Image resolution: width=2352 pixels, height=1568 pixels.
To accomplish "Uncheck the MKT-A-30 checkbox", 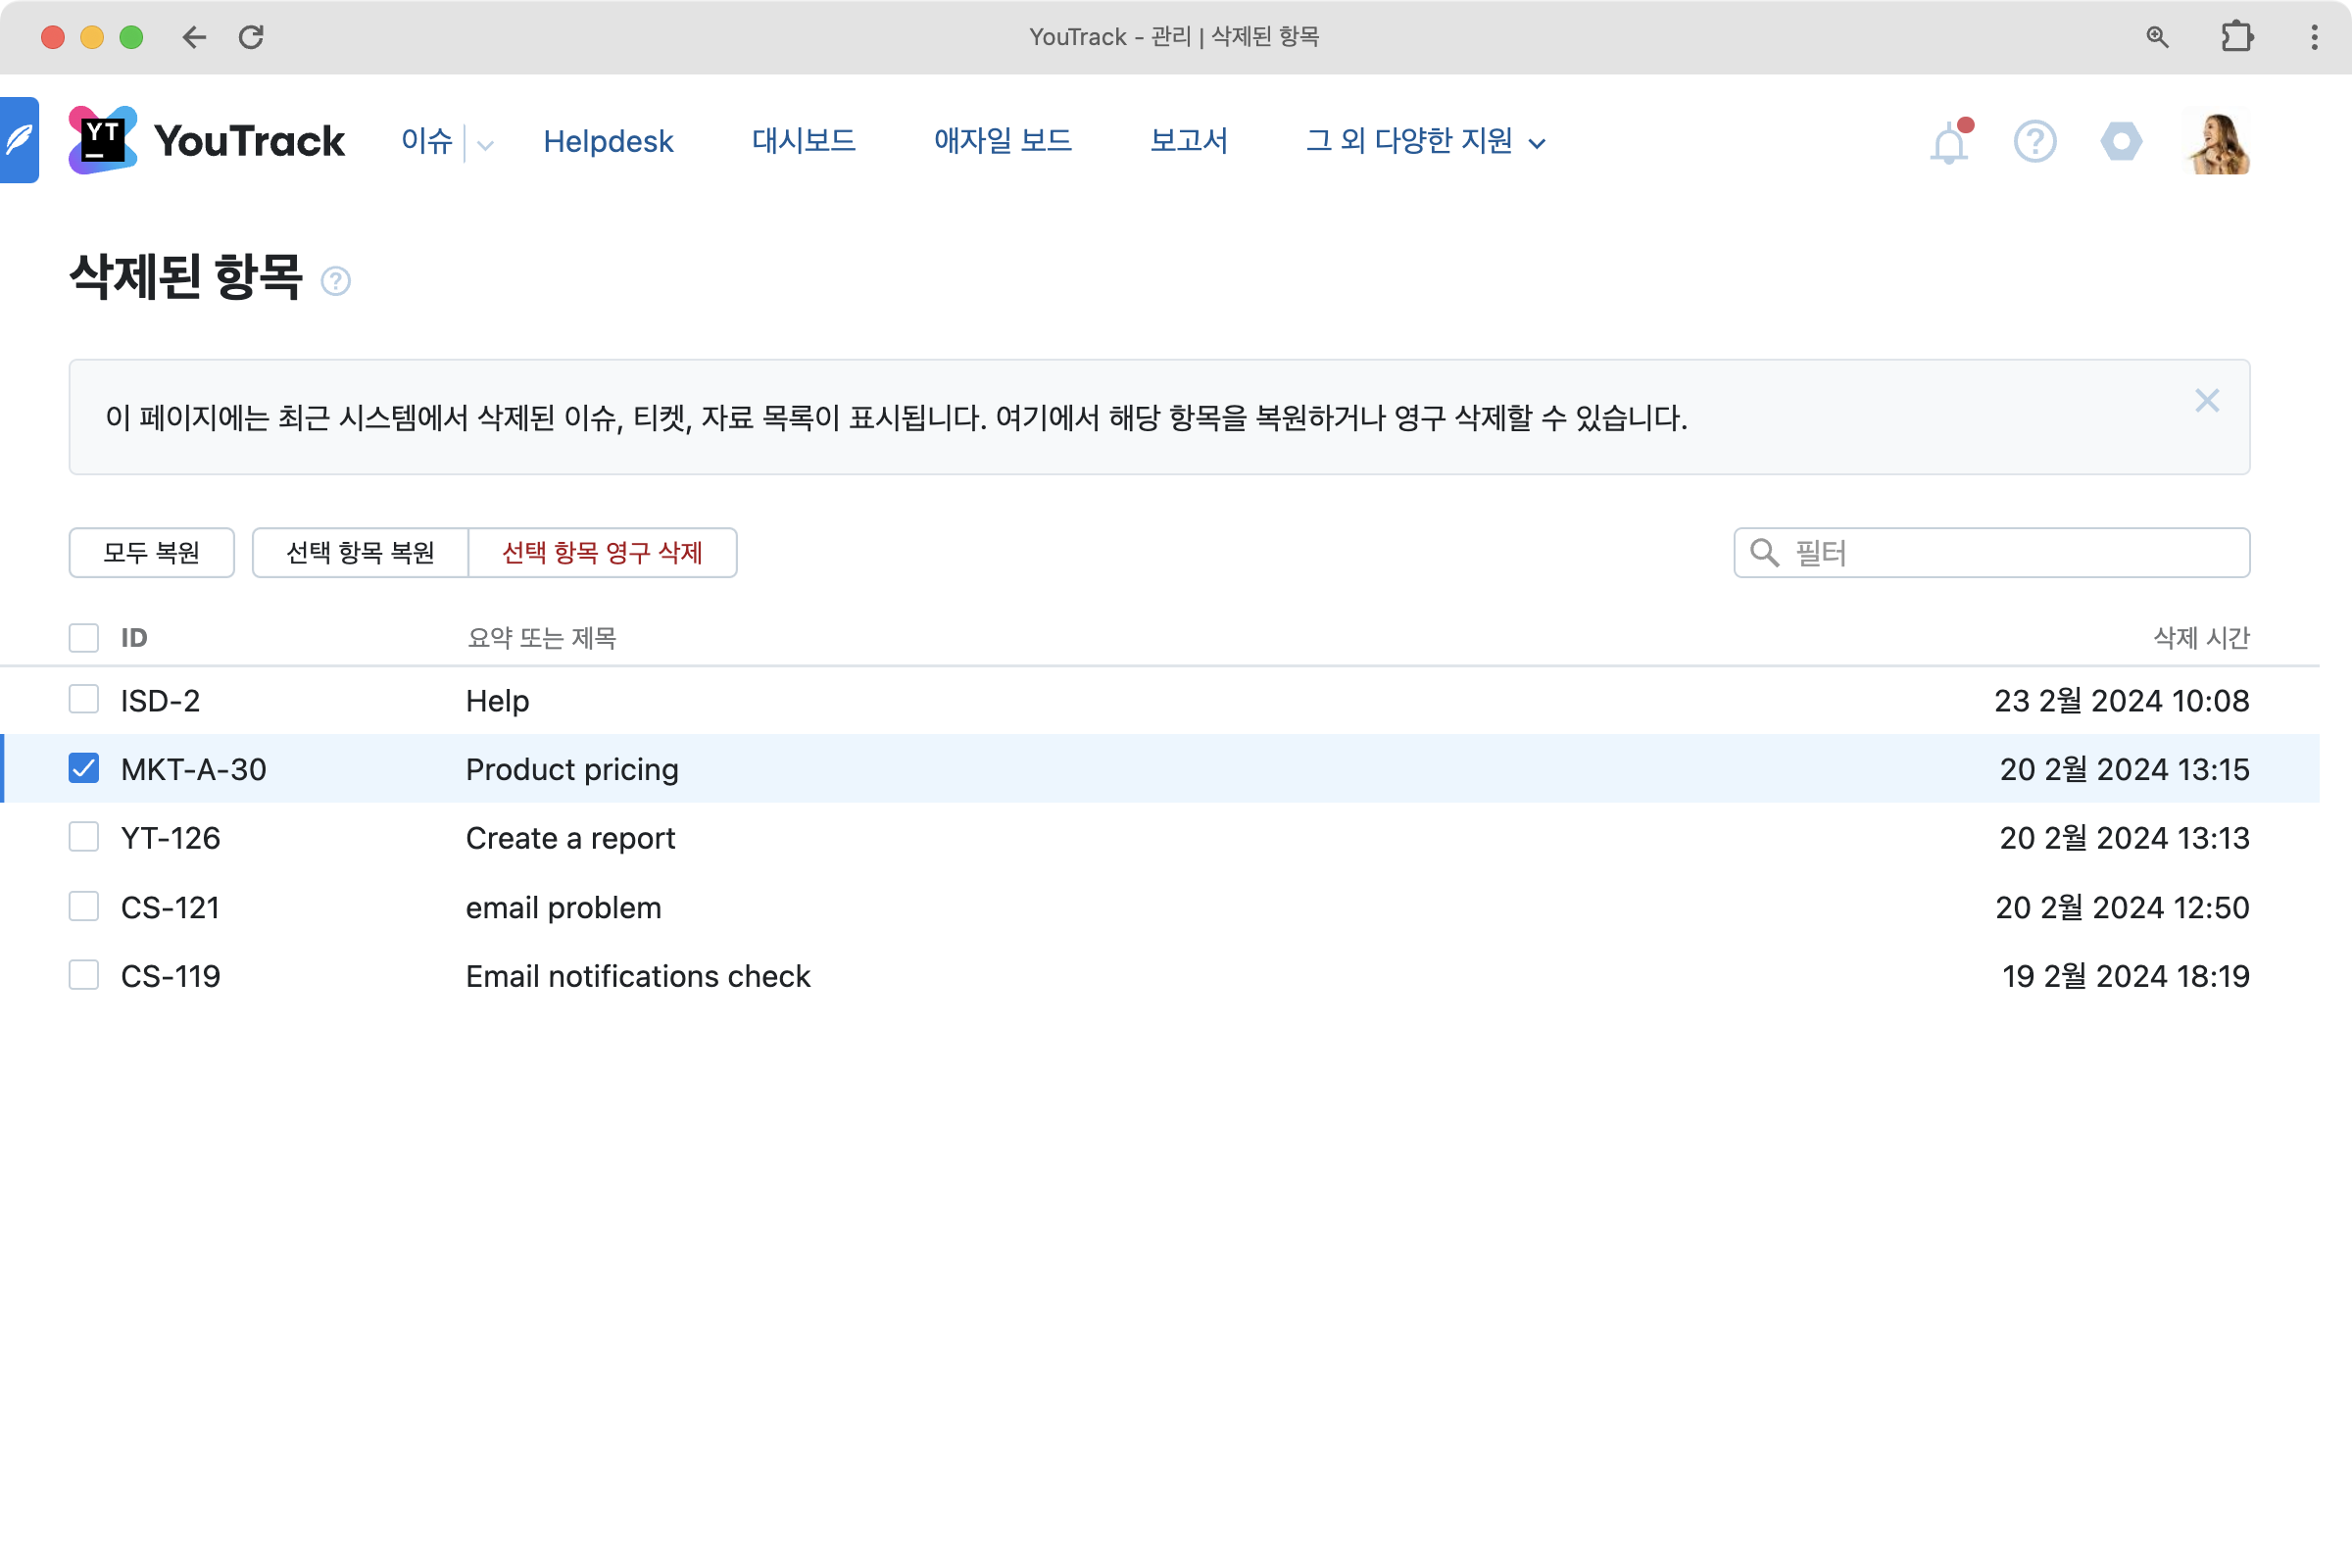I will (x=84, y=768).
